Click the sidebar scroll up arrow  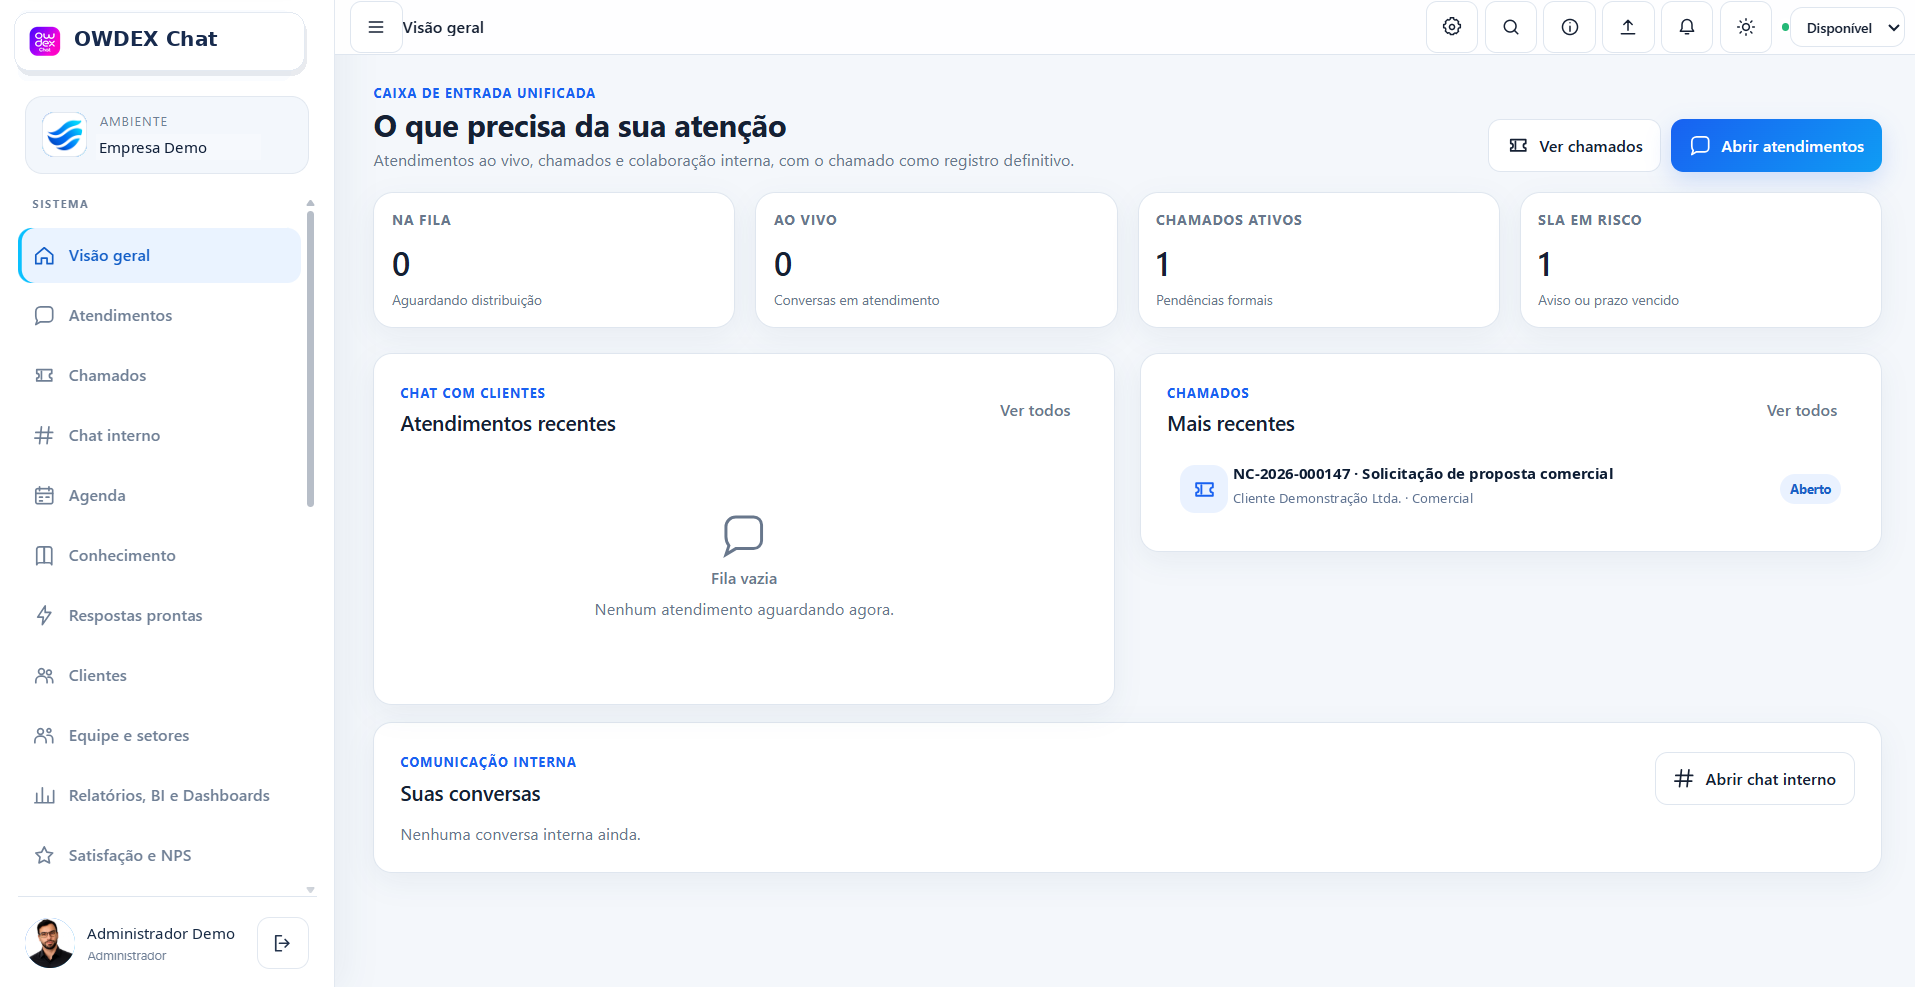click(x=311, y=203)
